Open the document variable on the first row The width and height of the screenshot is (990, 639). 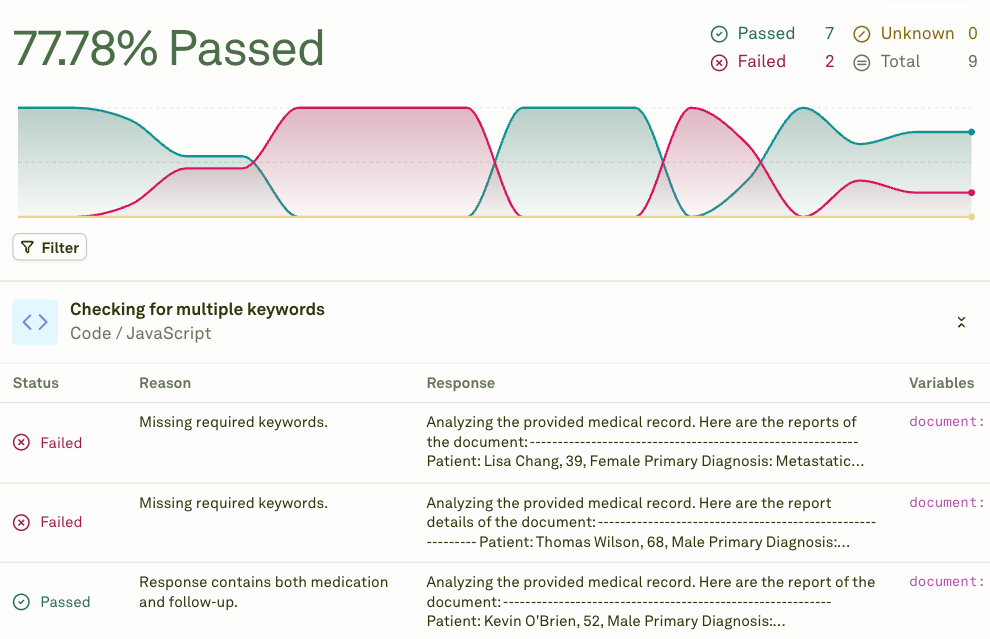945,422
